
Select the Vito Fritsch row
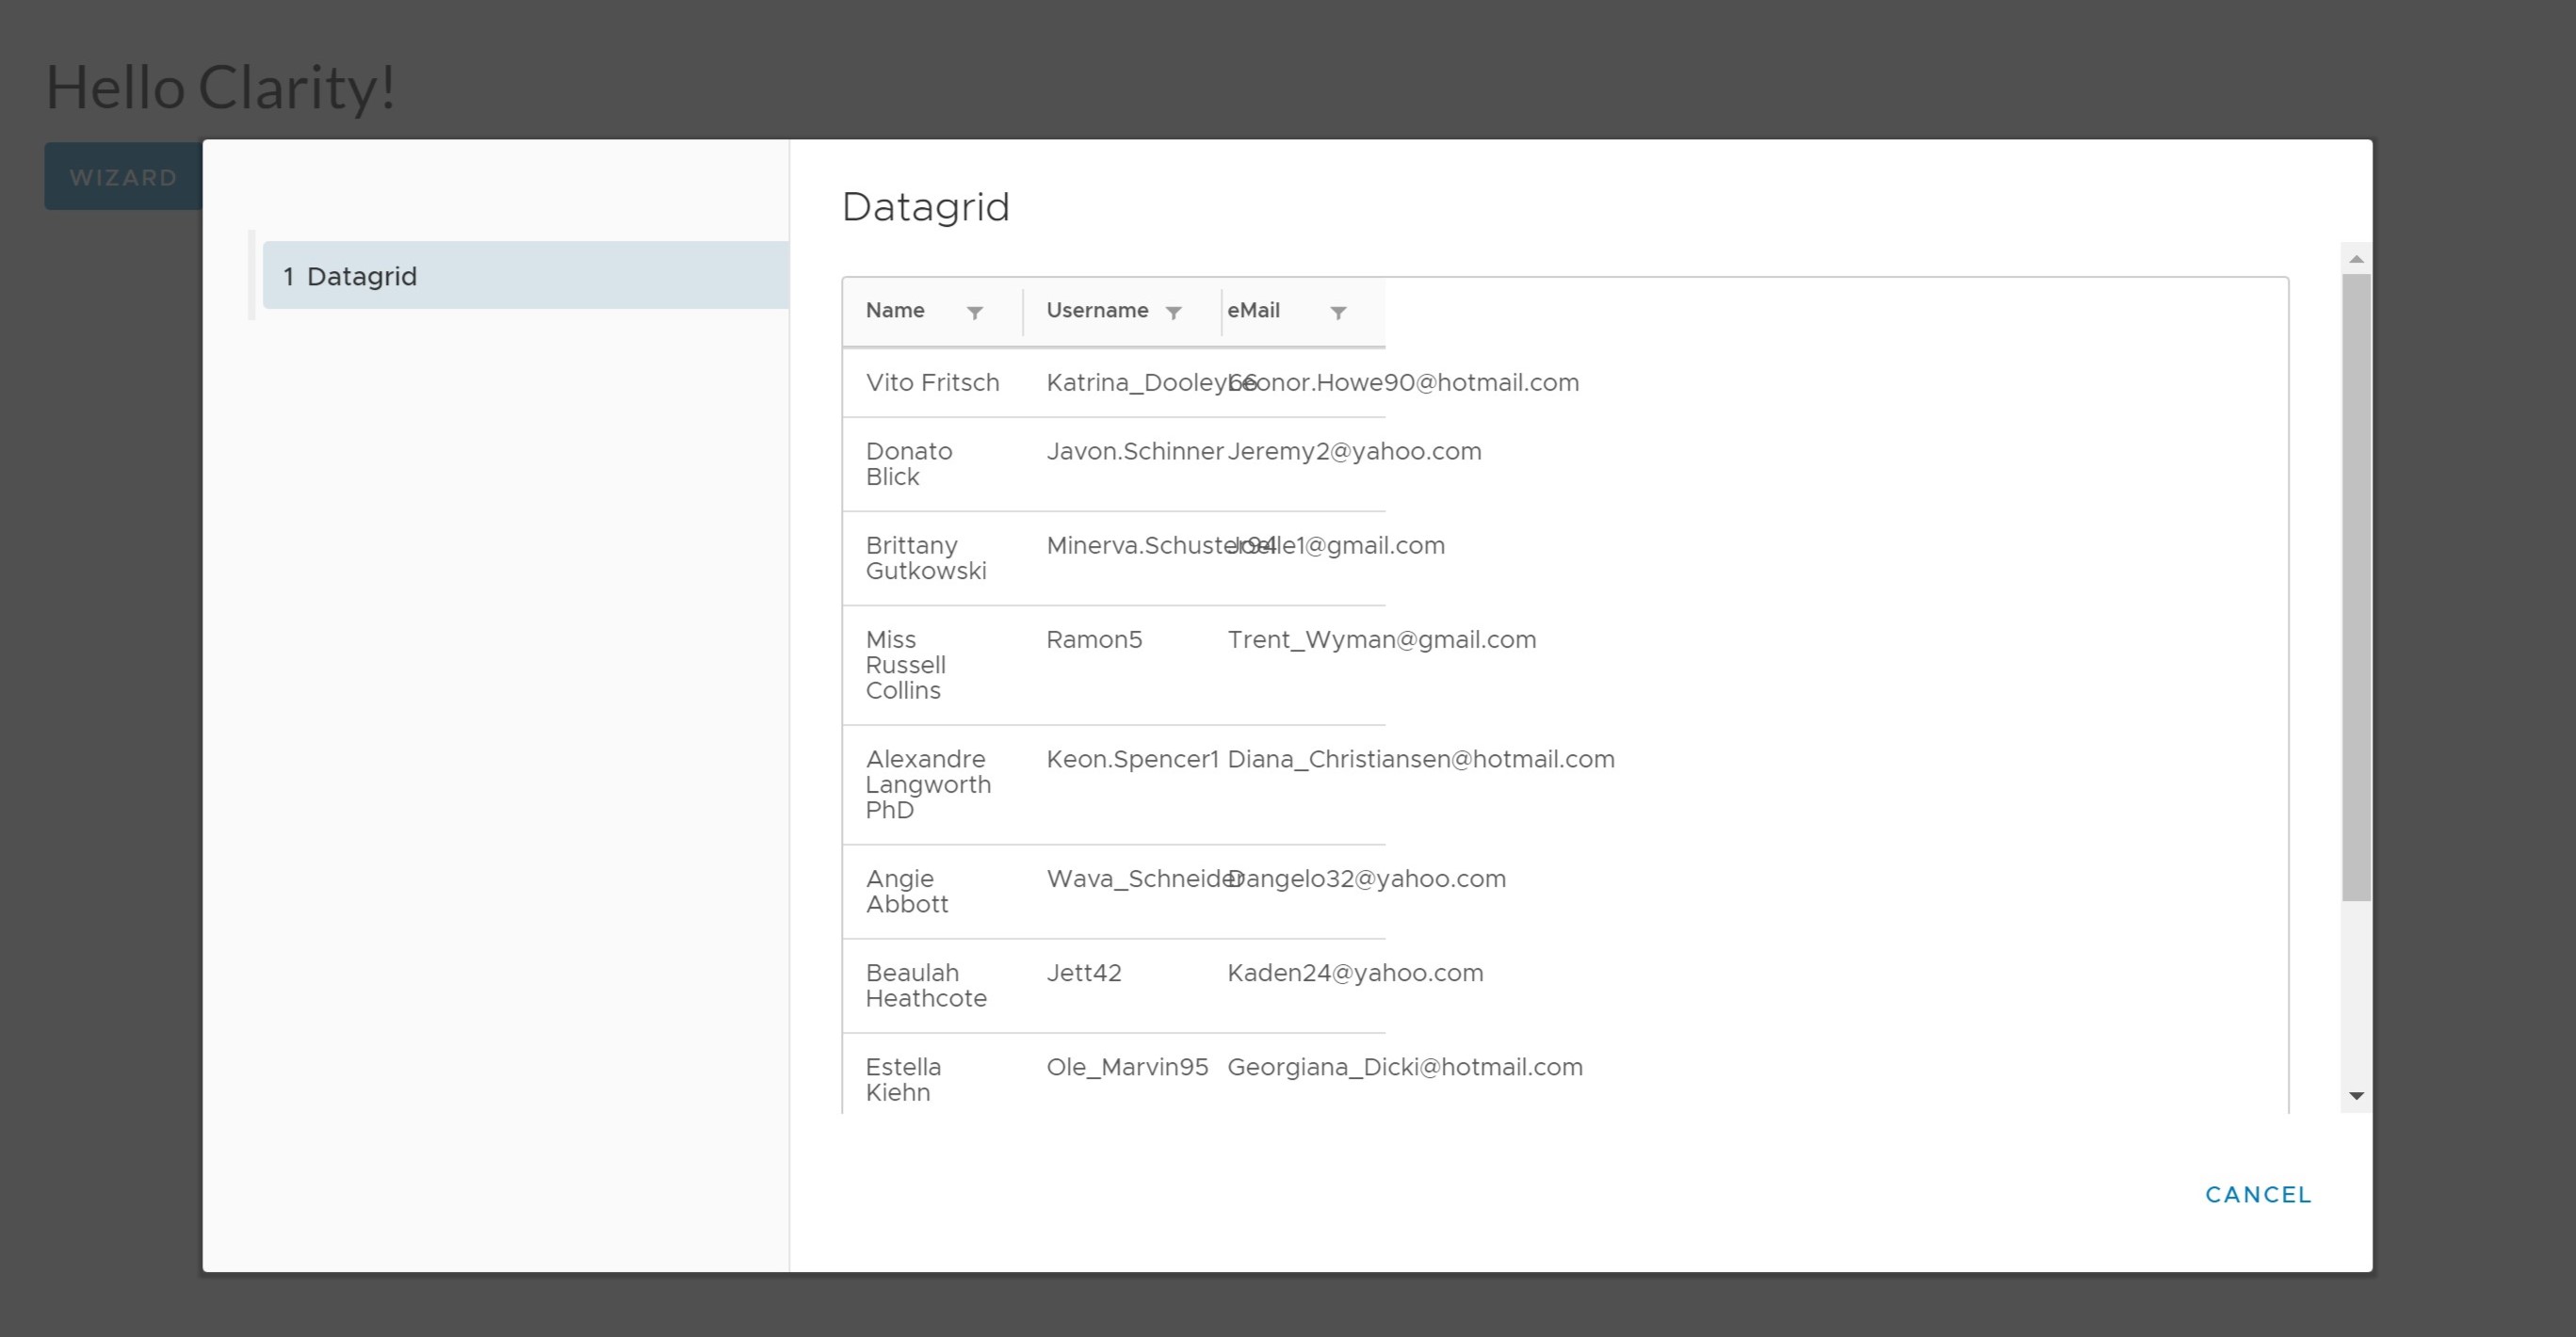(932, 383)
